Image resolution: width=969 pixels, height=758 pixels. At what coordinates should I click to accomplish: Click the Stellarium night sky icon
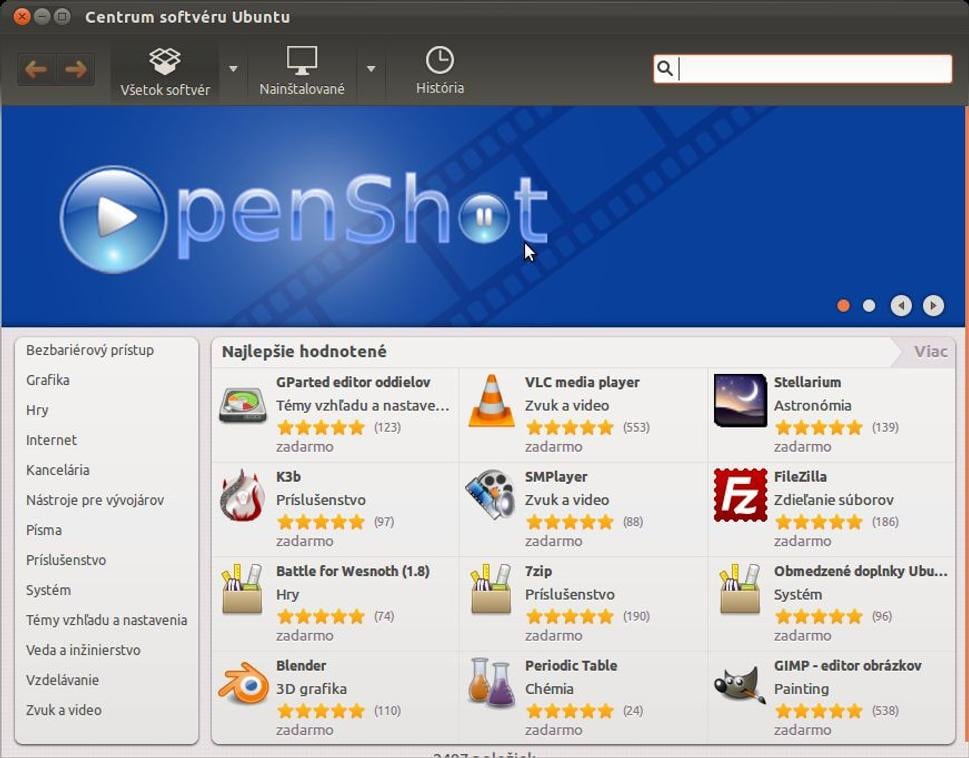[740, 400]
